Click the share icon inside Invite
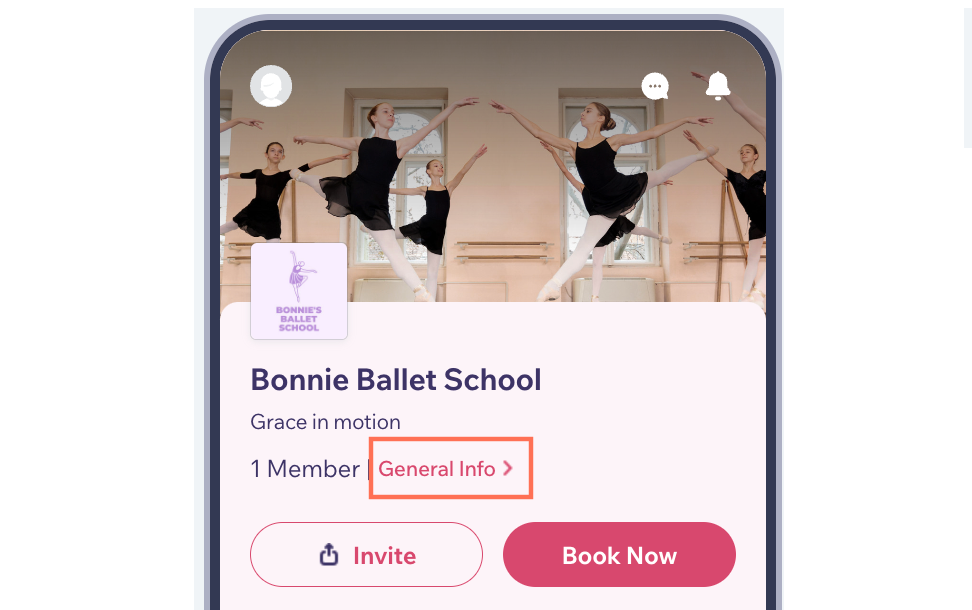Viewport: 972px width, 610px height. (x=329, y=555)
